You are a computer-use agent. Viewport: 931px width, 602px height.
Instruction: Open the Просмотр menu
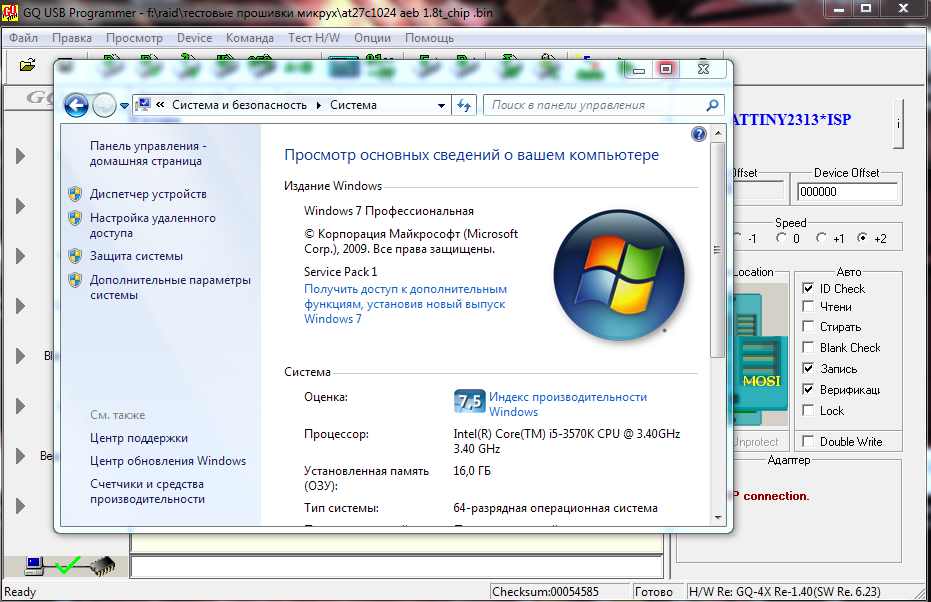[134, 38]
